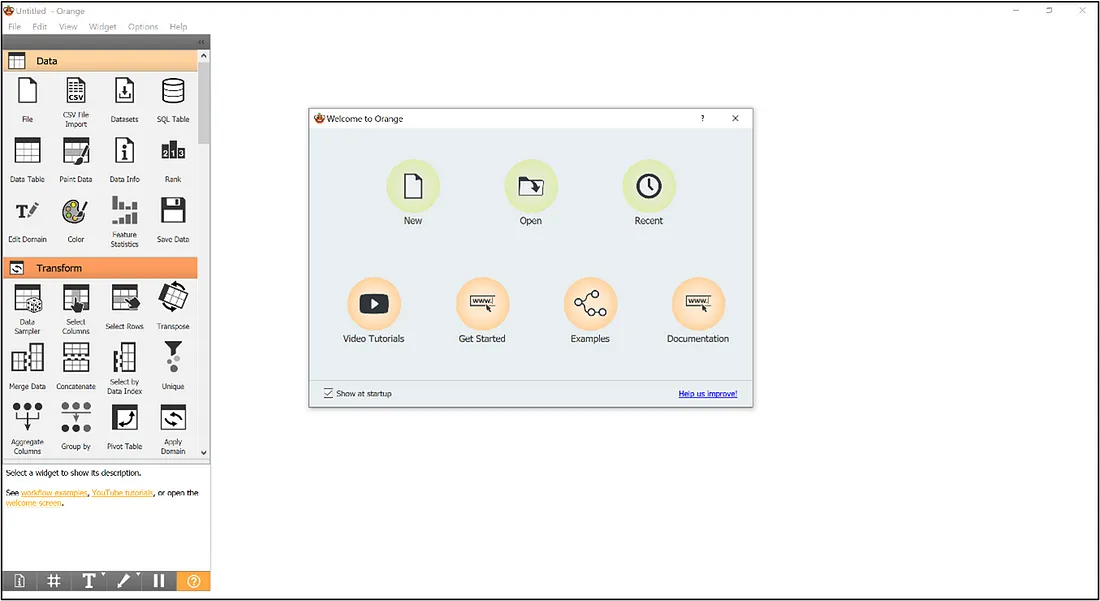Viewport: 1100px width, 601px height.
Task: Select the text annotation tool
Action: pyautogui.click(x=89, y=581)
